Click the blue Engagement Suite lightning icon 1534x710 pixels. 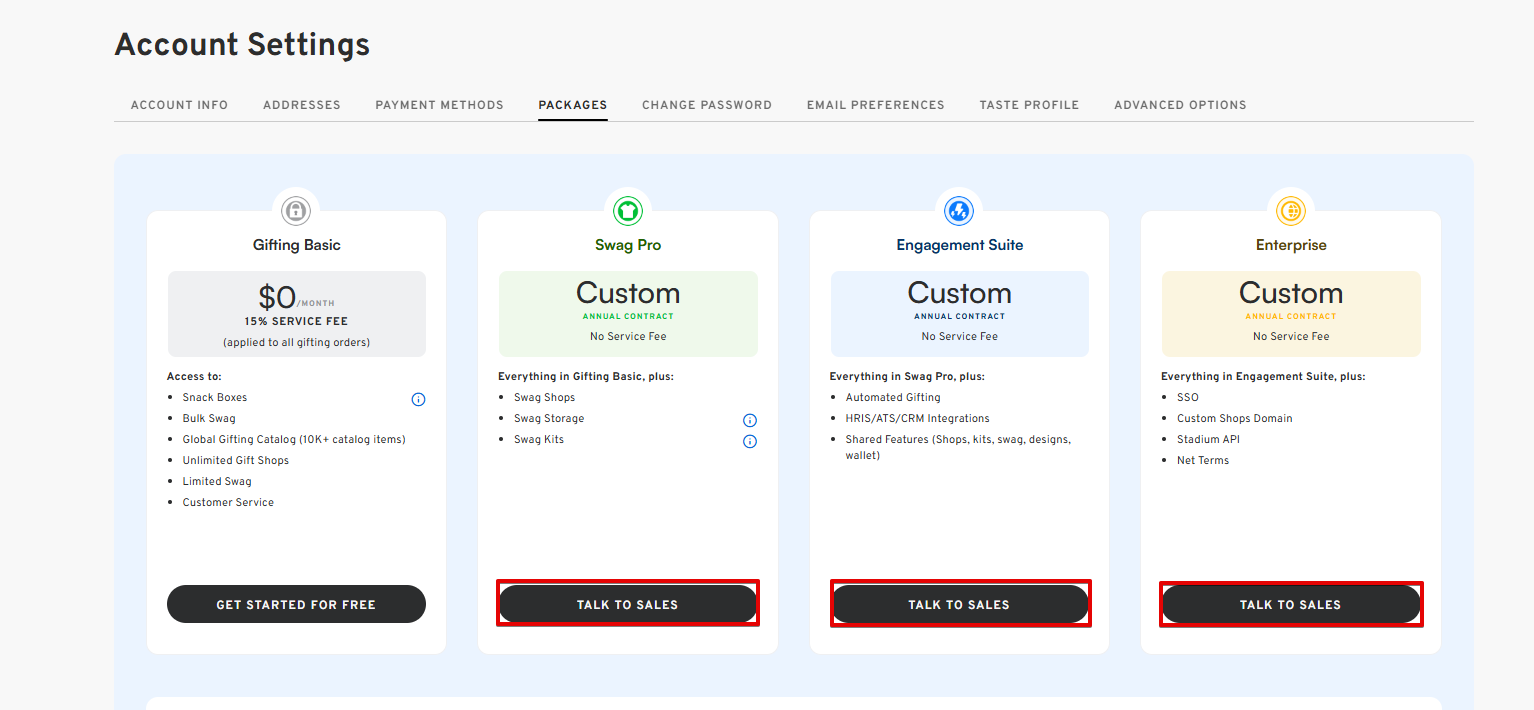tap(959, 211)
